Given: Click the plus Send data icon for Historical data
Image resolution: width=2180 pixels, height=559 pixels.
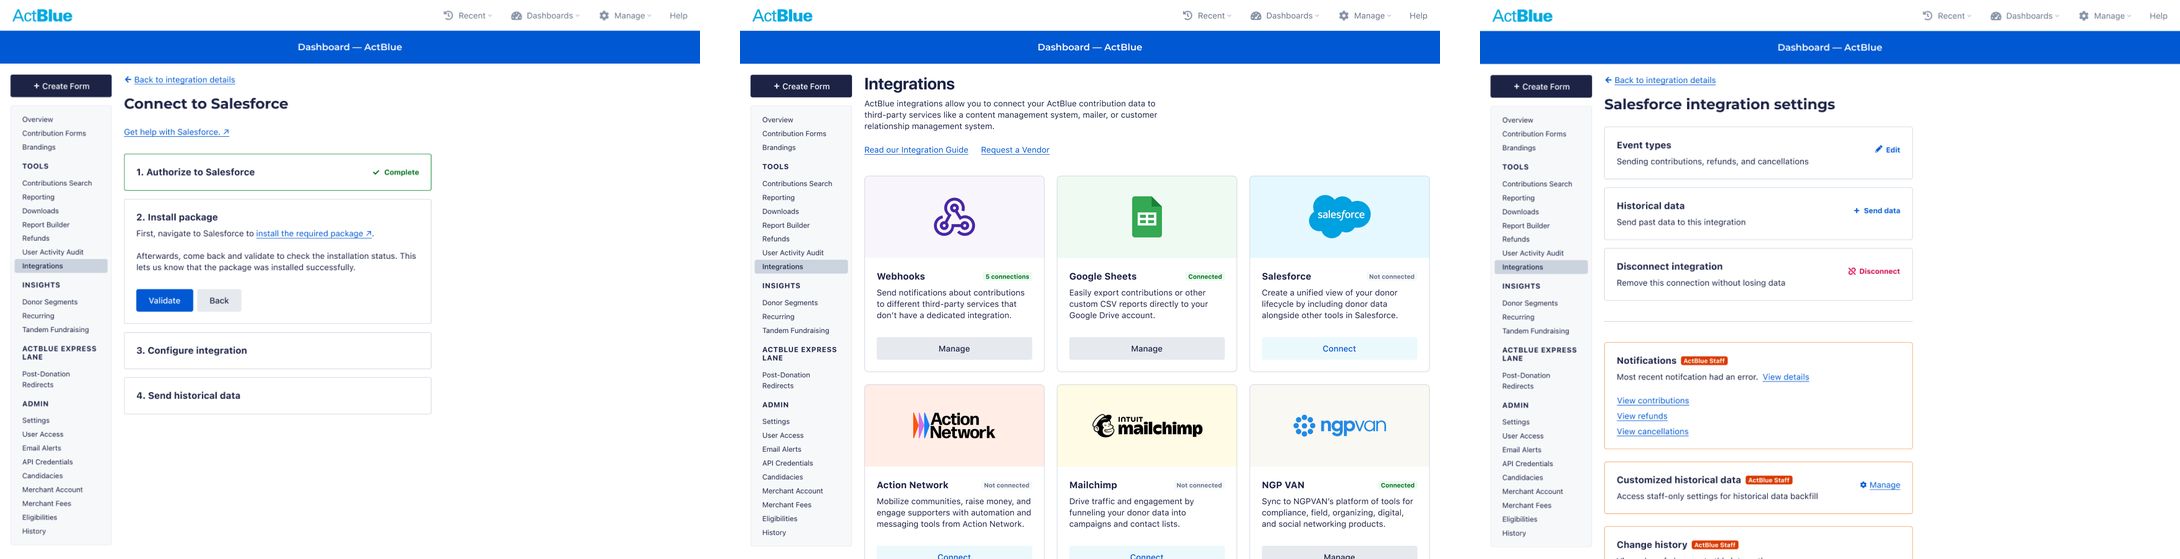Looking at the screenshot, I should [1857, 211].
